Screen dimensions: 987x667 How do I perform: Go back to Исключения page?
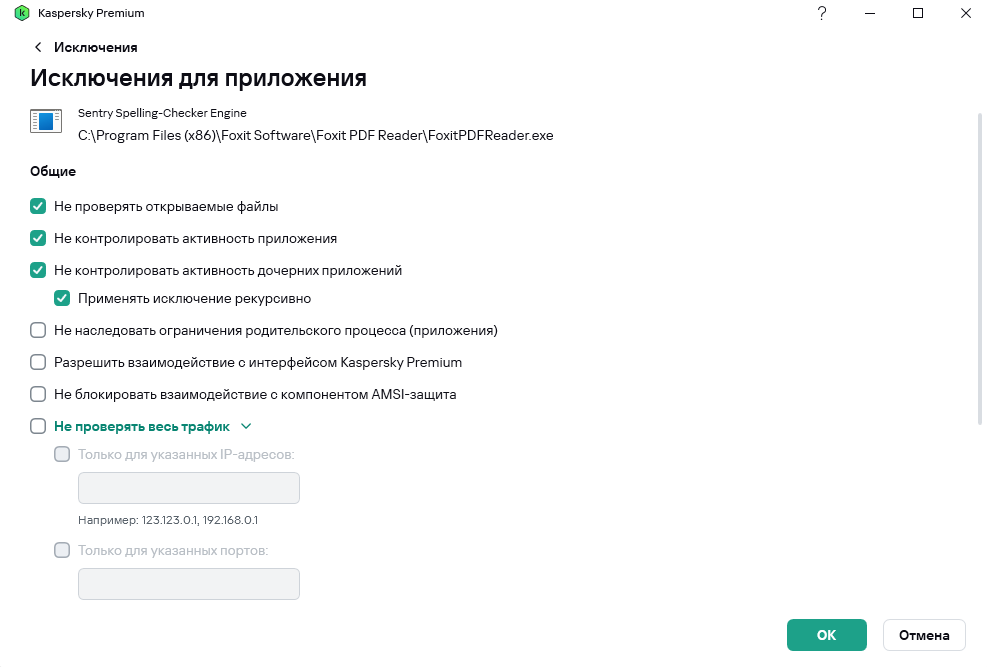click(x=95, y=47)
